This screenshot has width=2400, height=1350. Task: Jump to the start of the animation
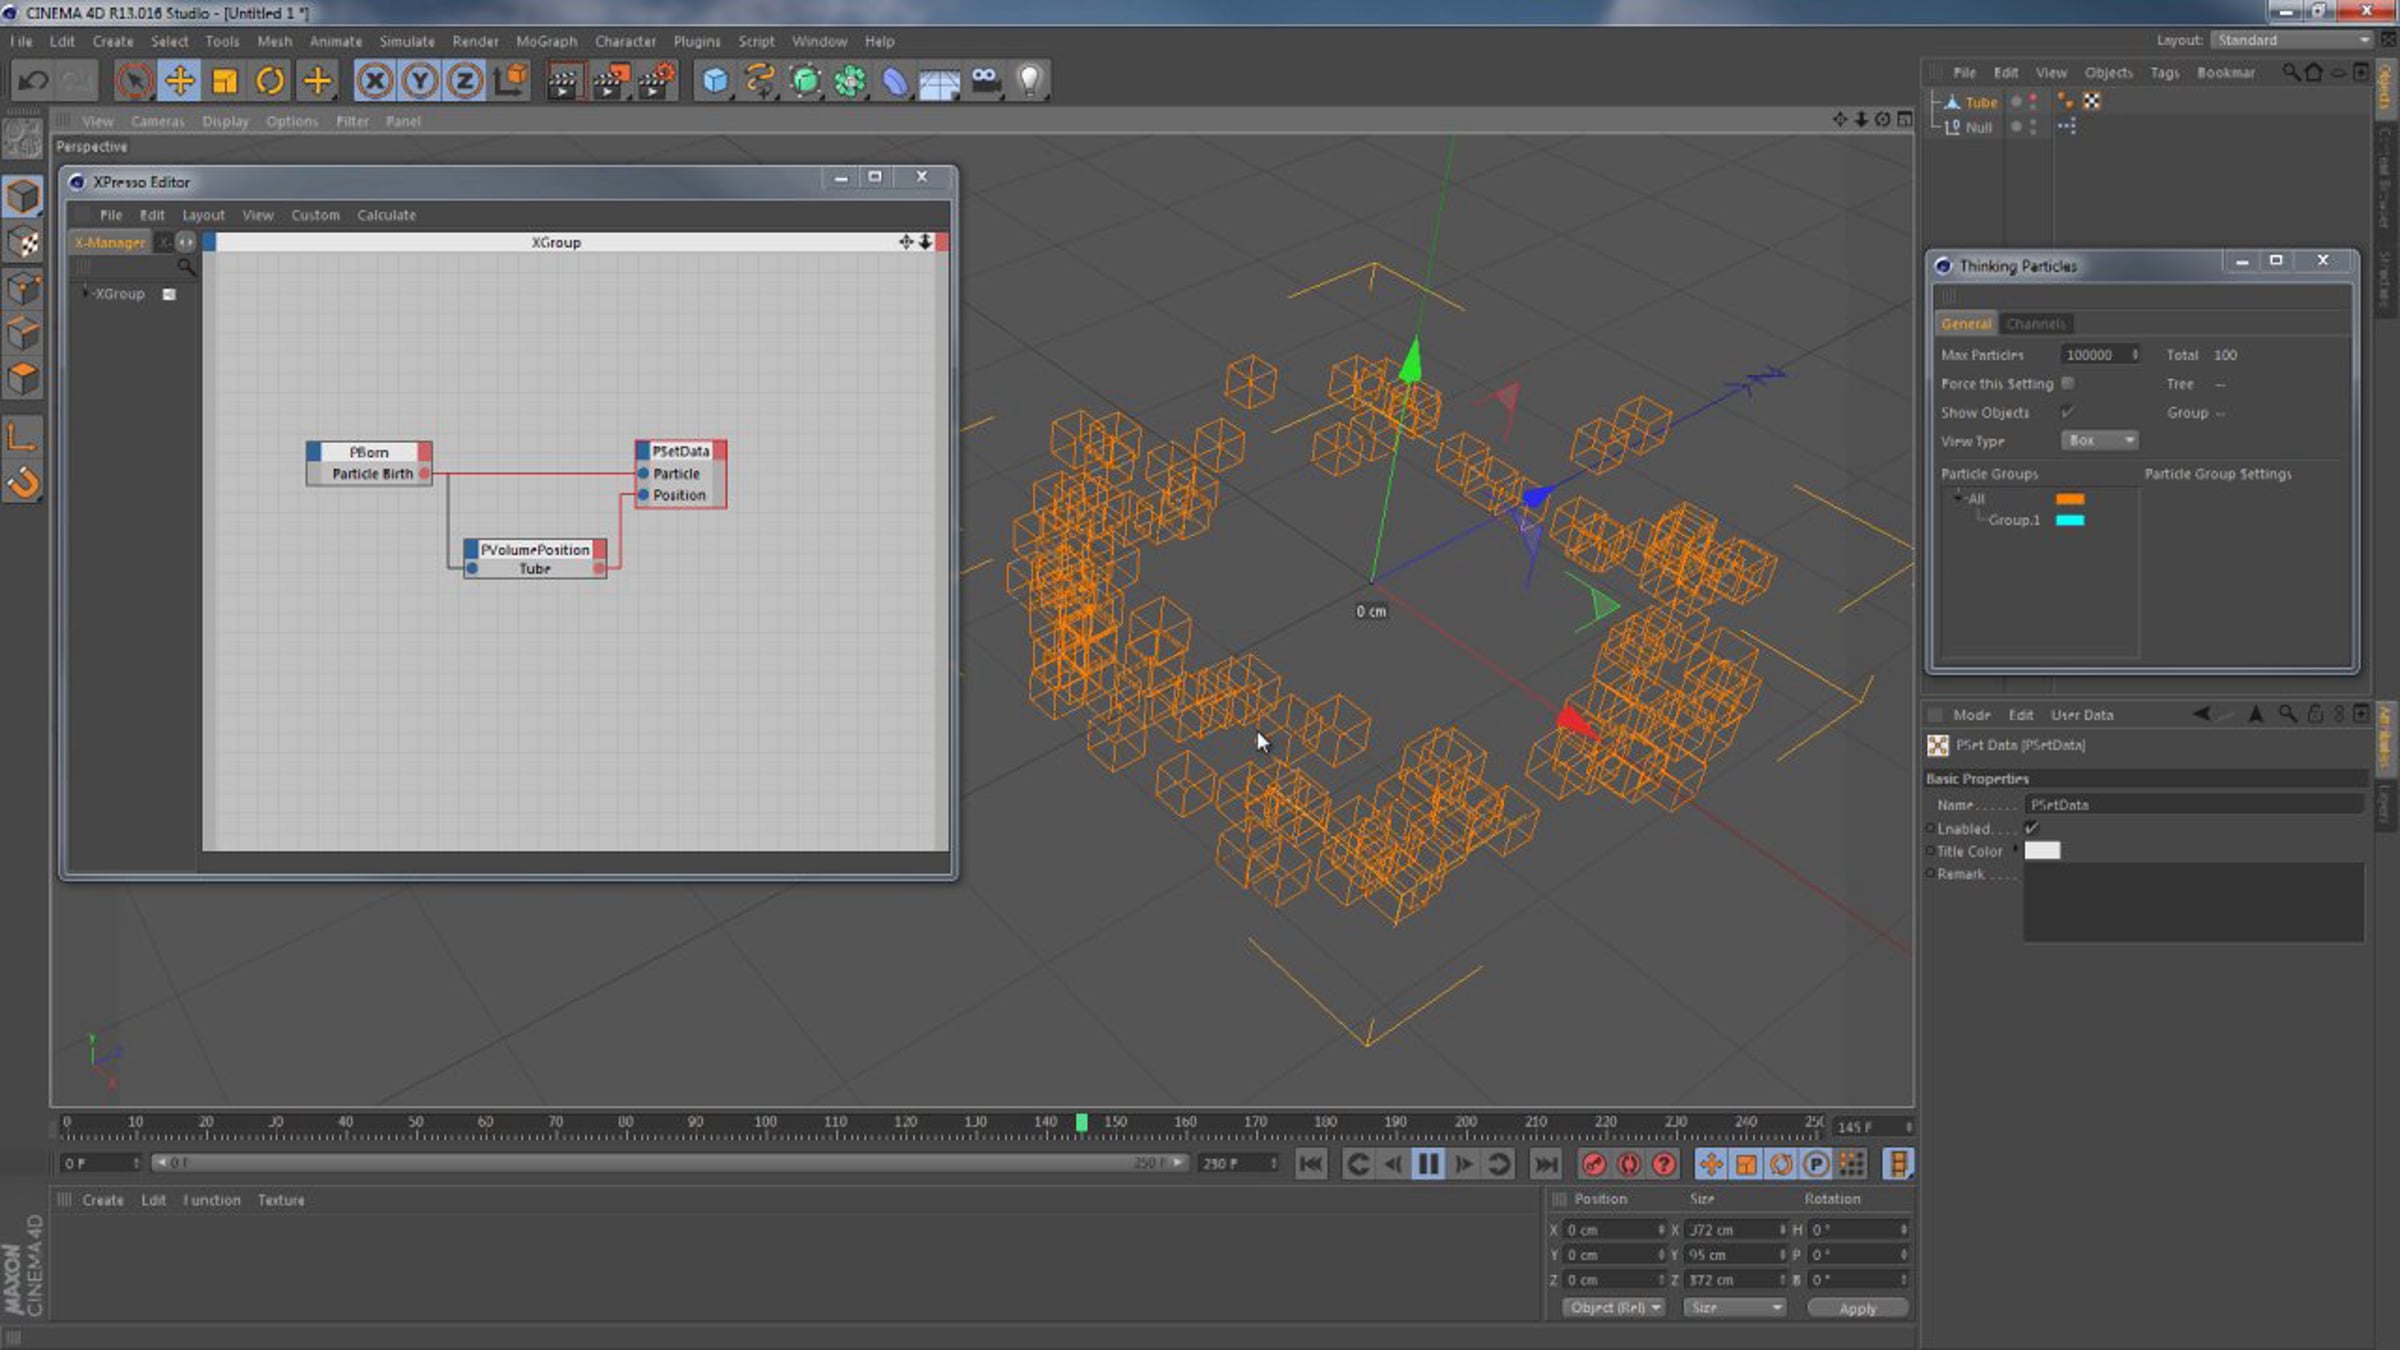[1311, 1164]
